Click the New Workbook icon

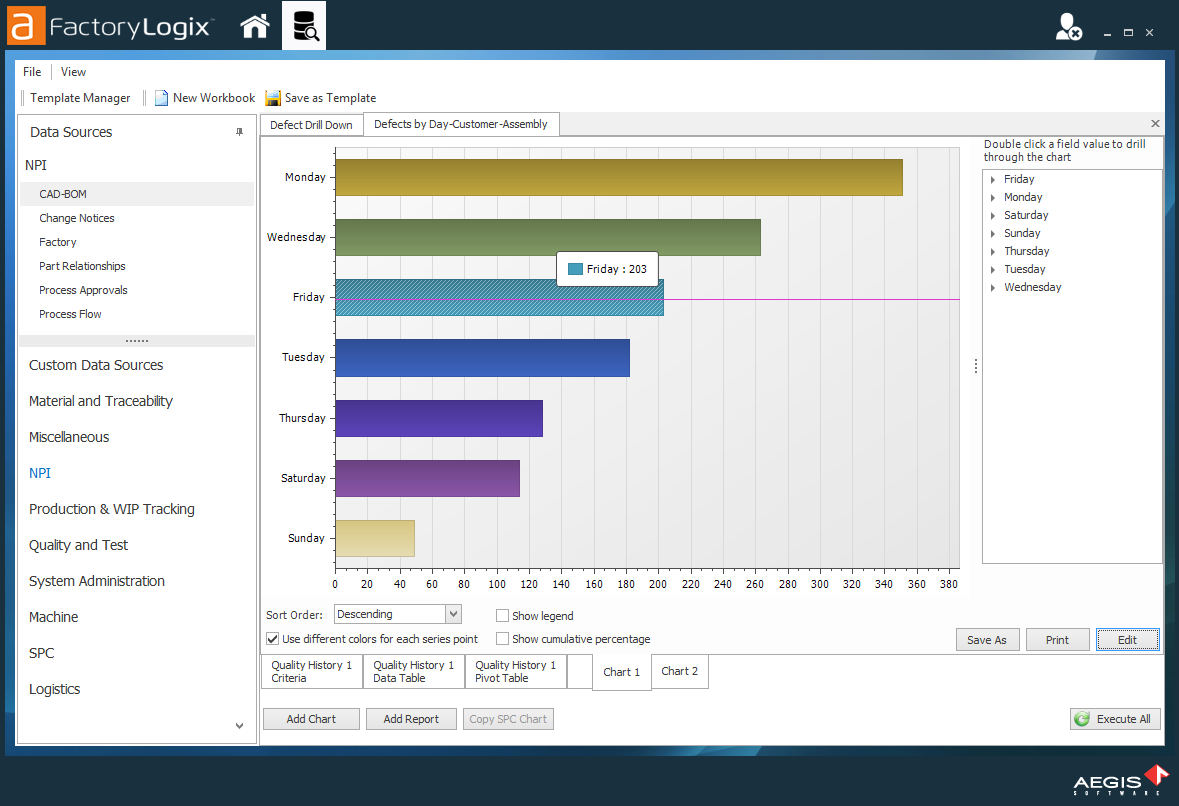point(161,97)
